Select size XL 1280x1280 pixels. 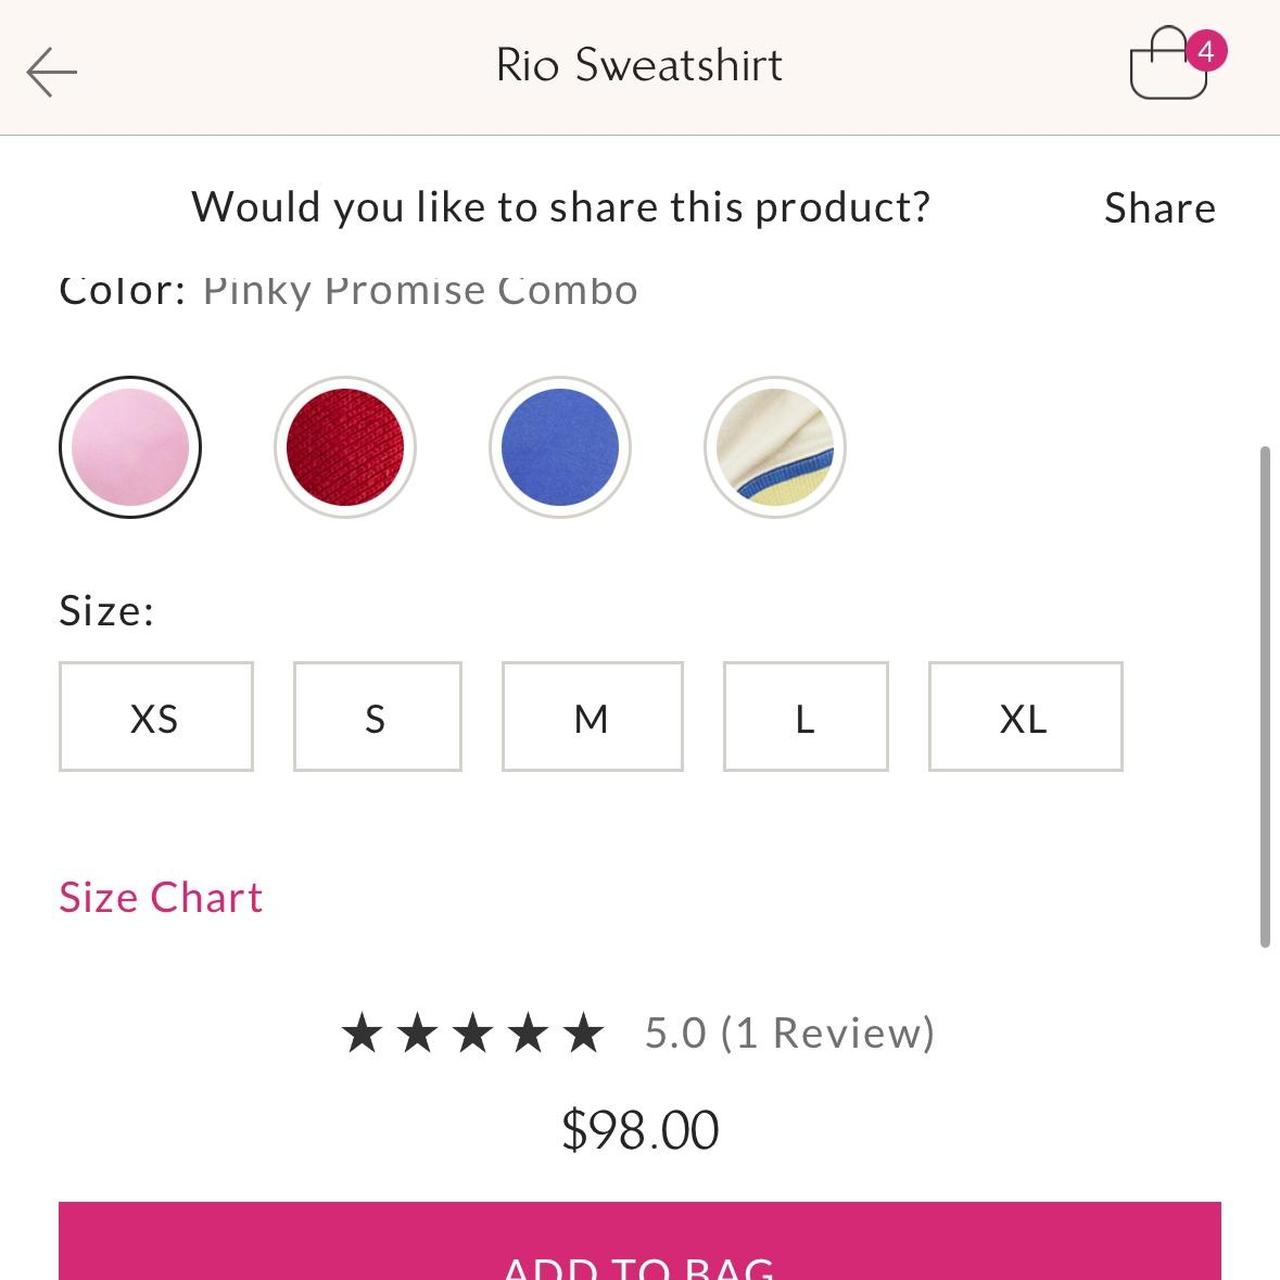[x=1025, y=716]
